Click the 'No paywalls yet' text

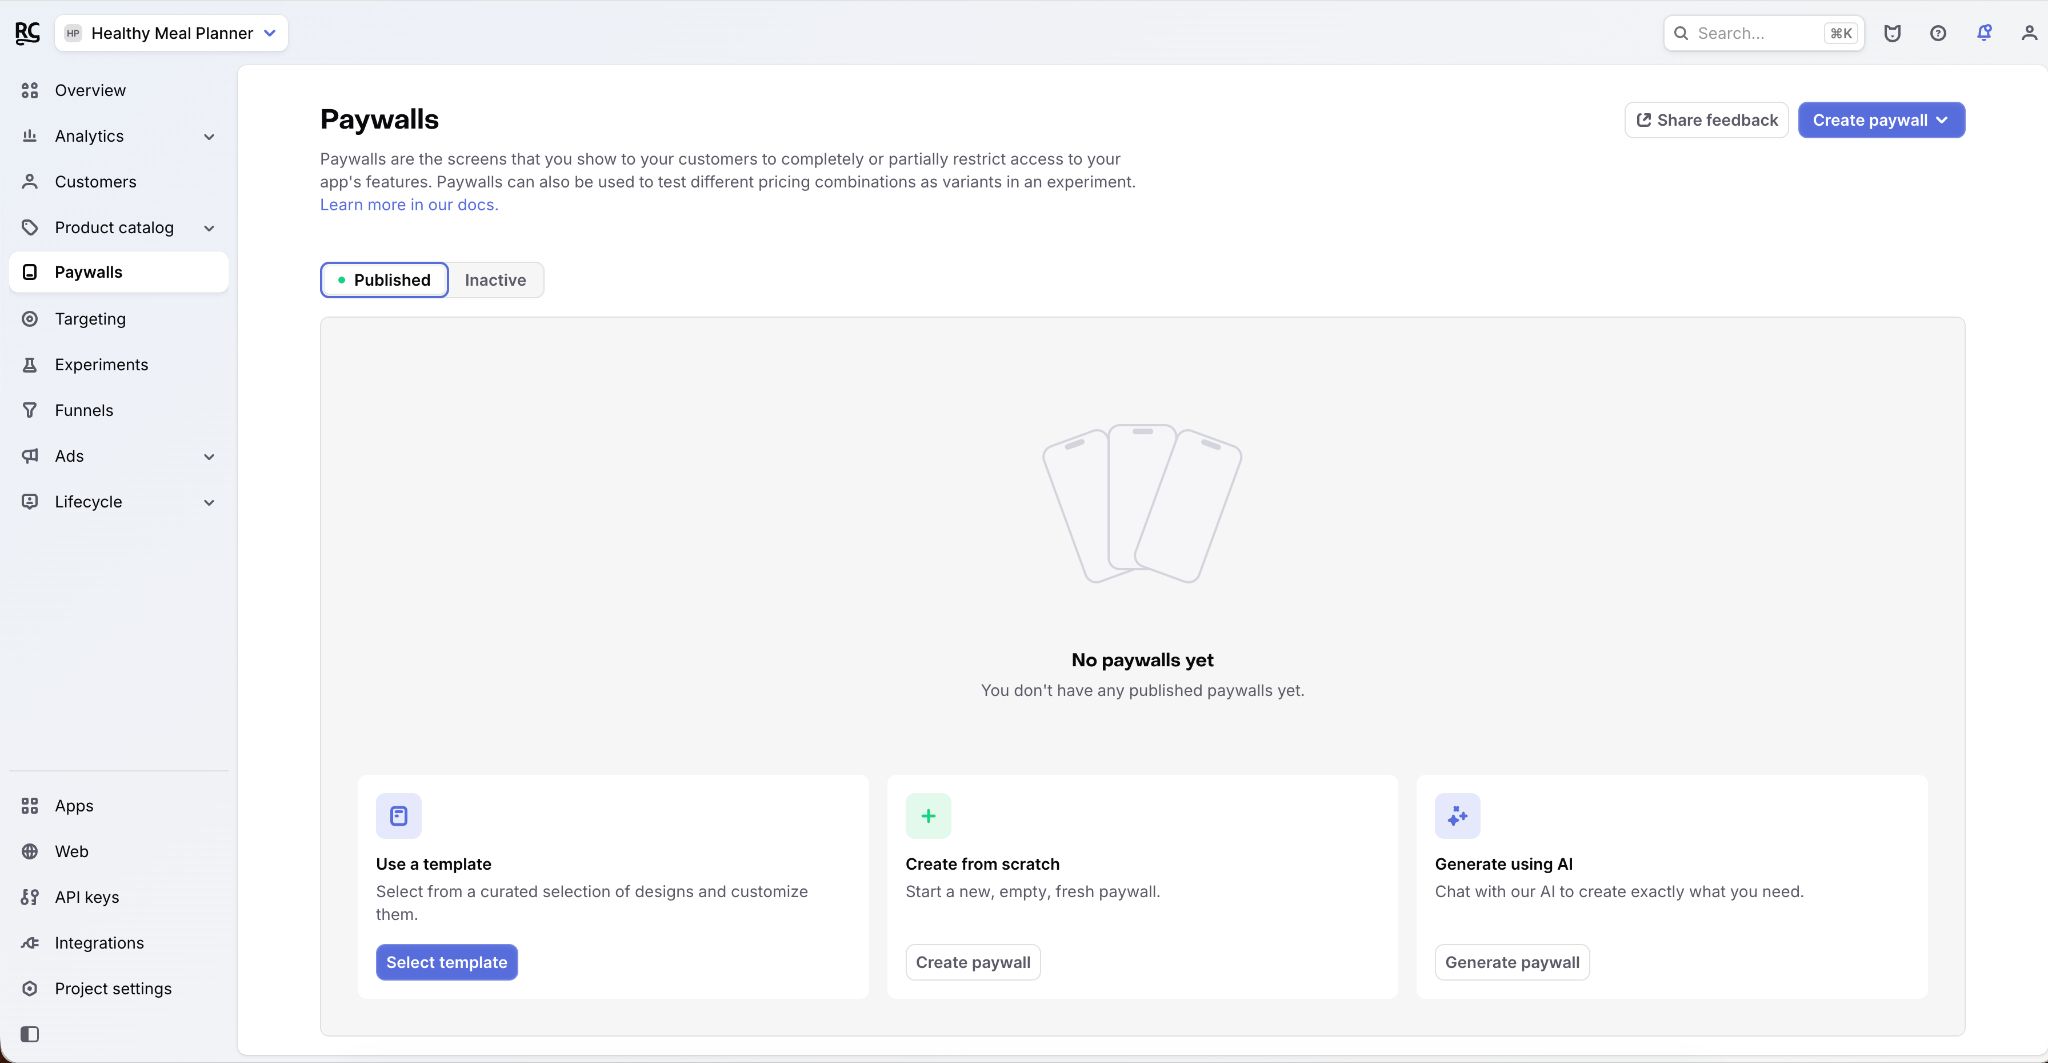tap(1142, 660)
